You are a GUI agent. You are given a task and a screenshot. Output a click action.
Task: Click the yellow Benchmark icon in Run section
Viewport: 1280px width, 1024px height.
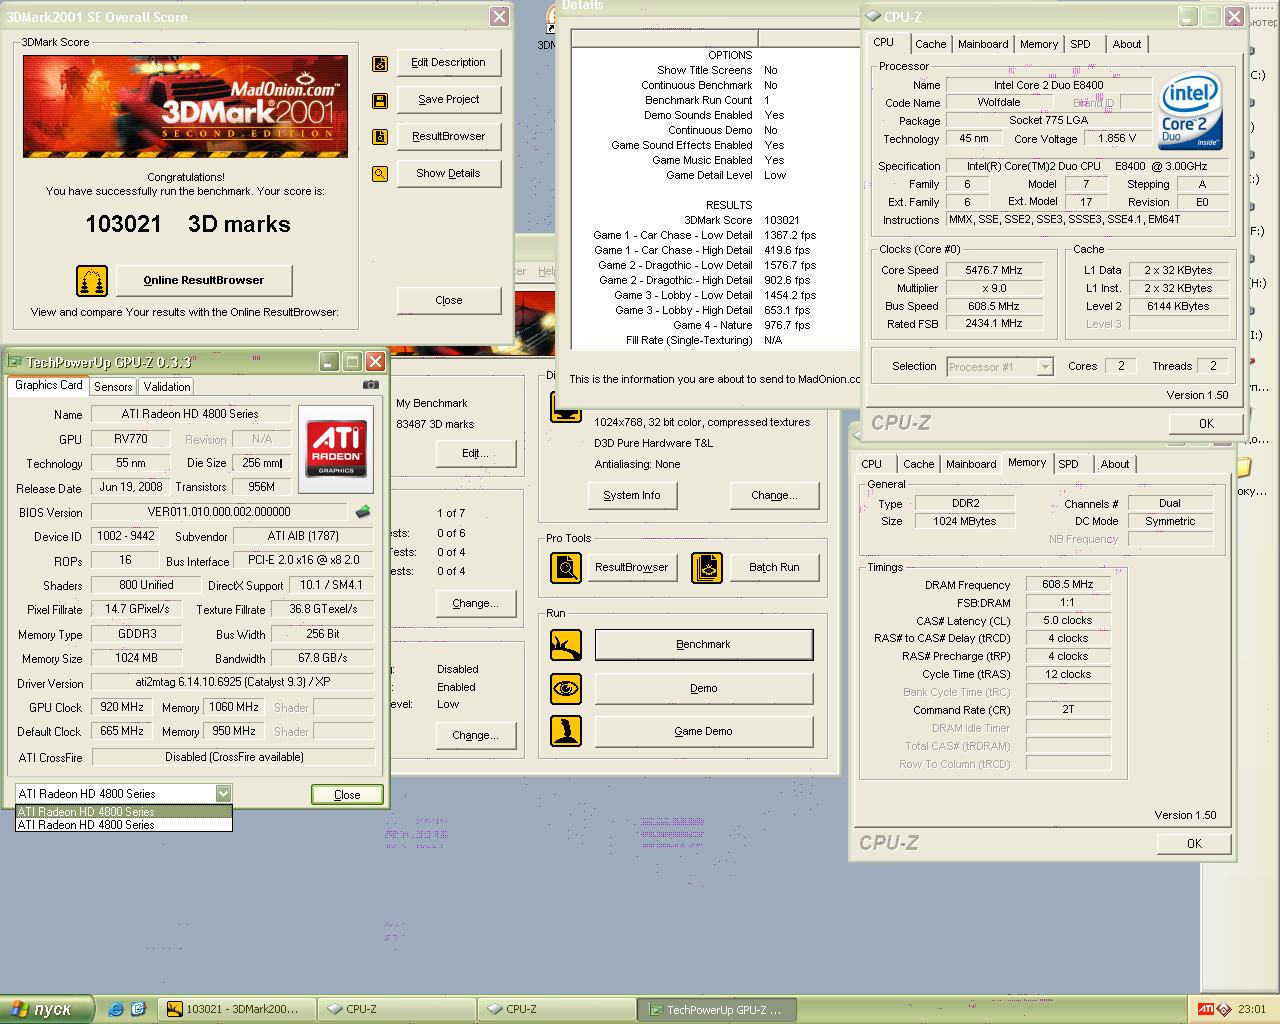click(566, 644)
